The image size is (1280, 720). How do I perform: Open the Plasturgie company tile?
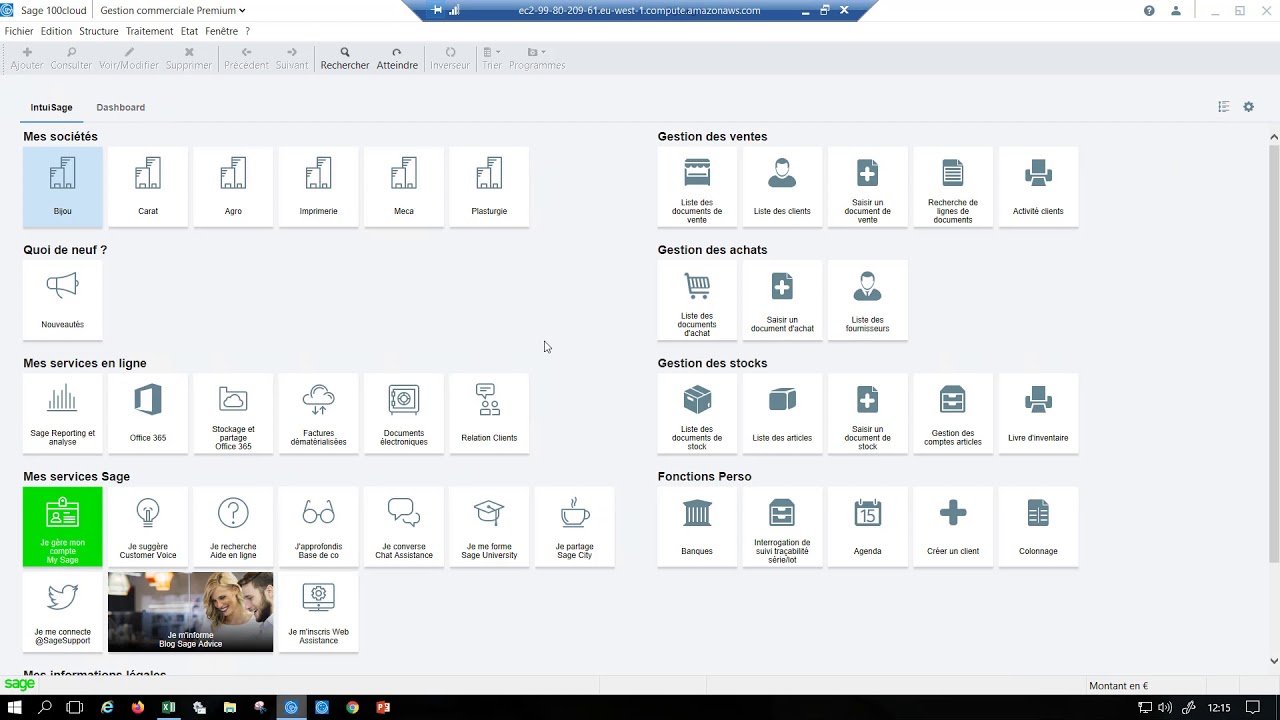click(x=489, y=187)
